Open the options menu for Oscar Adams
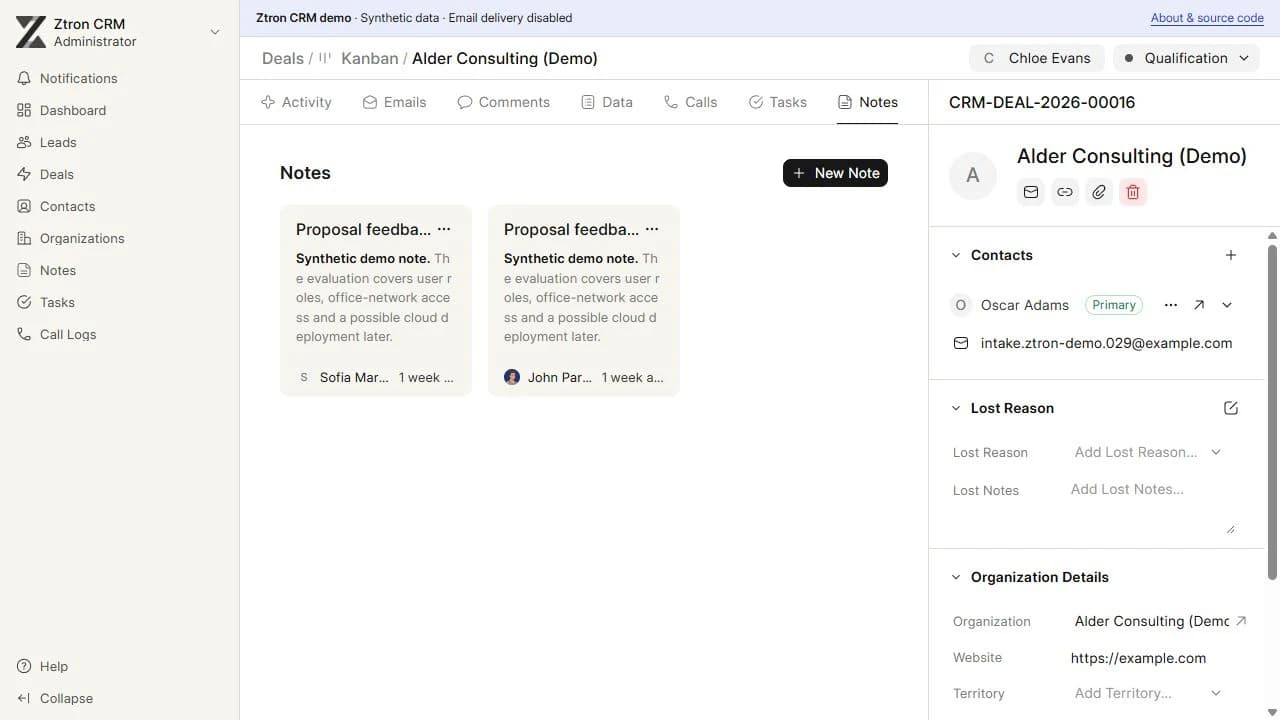Image resolution: width=1280 pixels, height=720 pixels. click(1171, 305)
